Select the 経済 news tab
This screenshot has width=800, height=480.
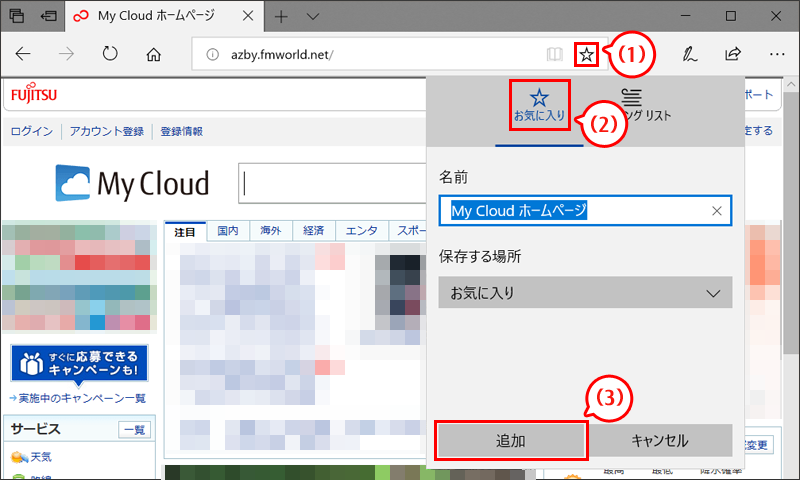pyautogui.click(x=314, y=231)
